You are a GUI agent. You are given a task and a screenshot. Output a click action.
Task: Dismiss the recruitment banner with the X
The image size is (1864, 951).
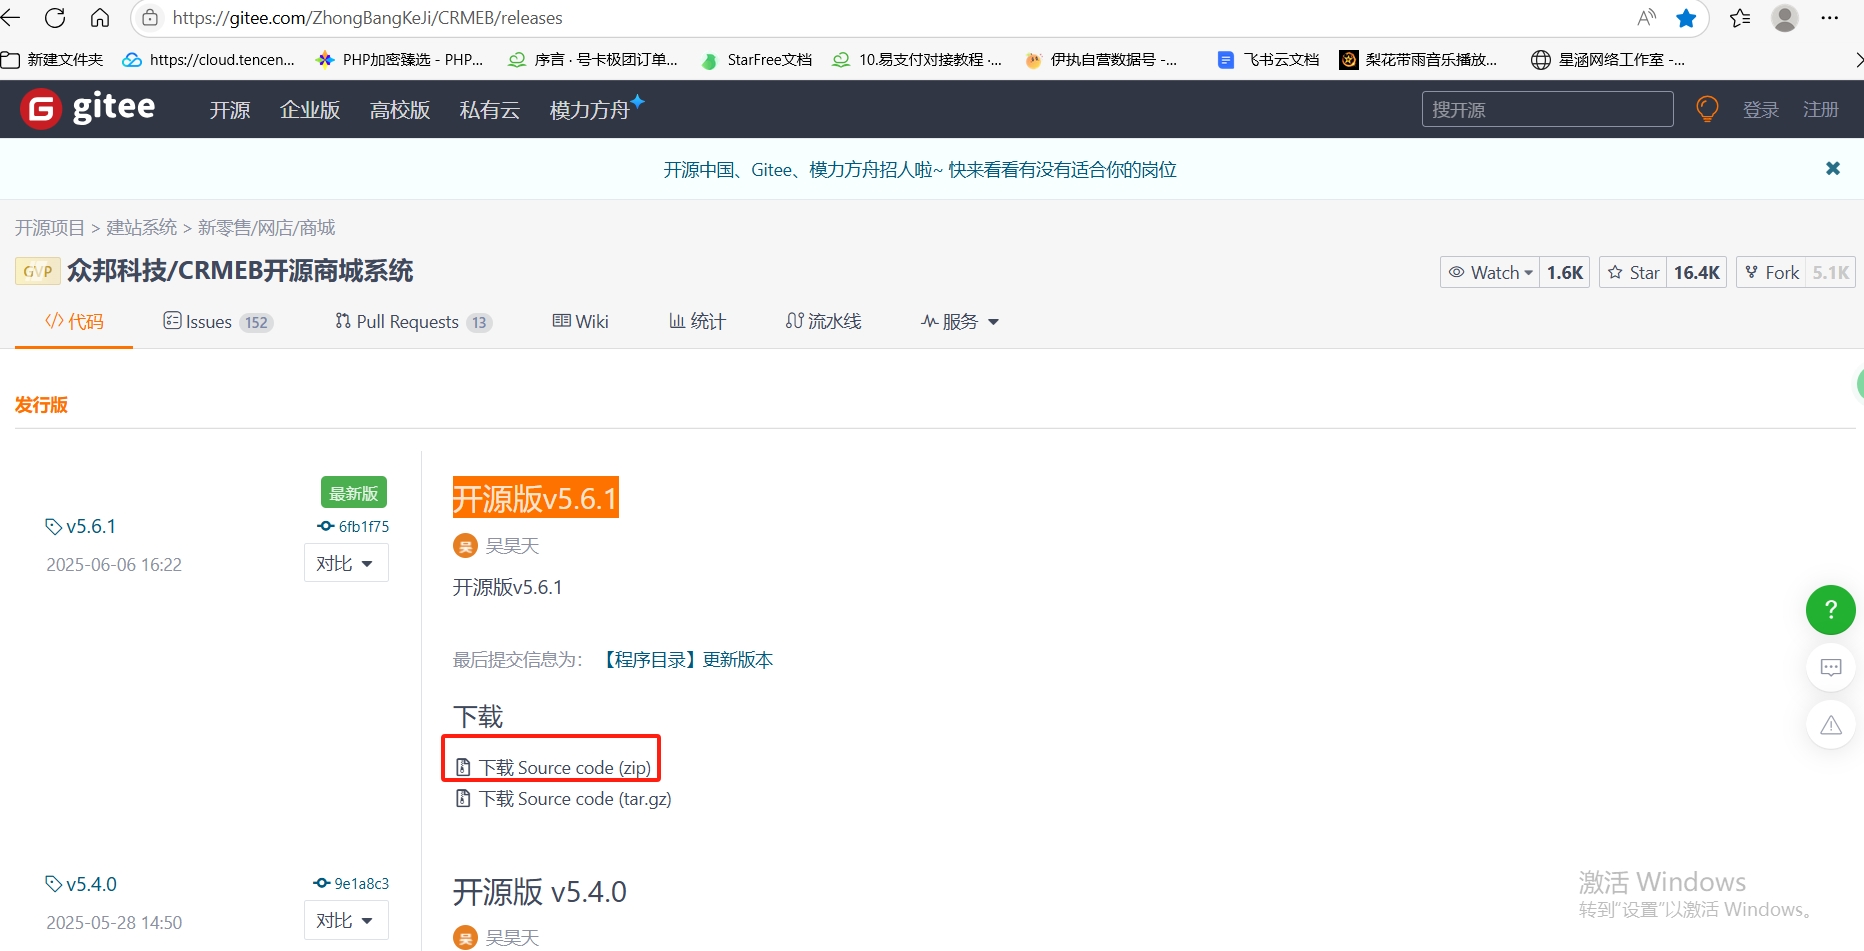1833,168
